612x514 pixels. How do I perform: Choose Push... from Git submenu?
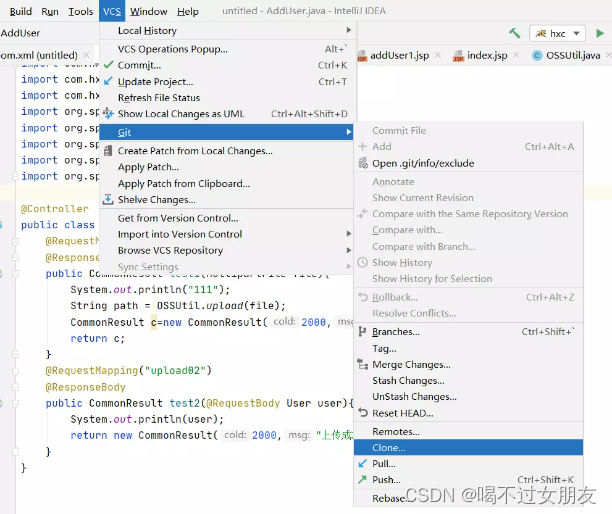tap(468, 479)
